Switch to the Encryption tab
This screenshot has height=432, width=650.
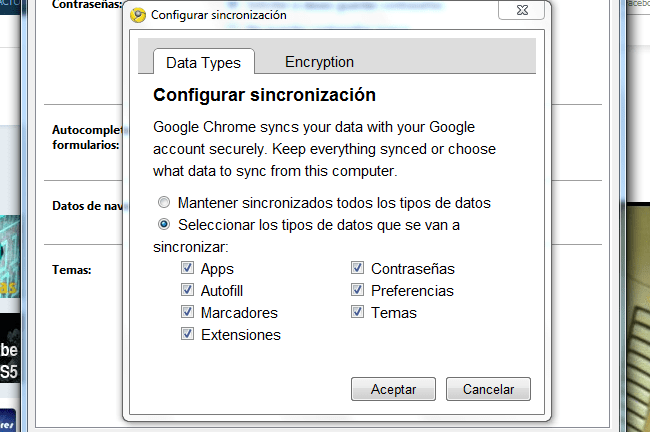(x=319, y=62)
